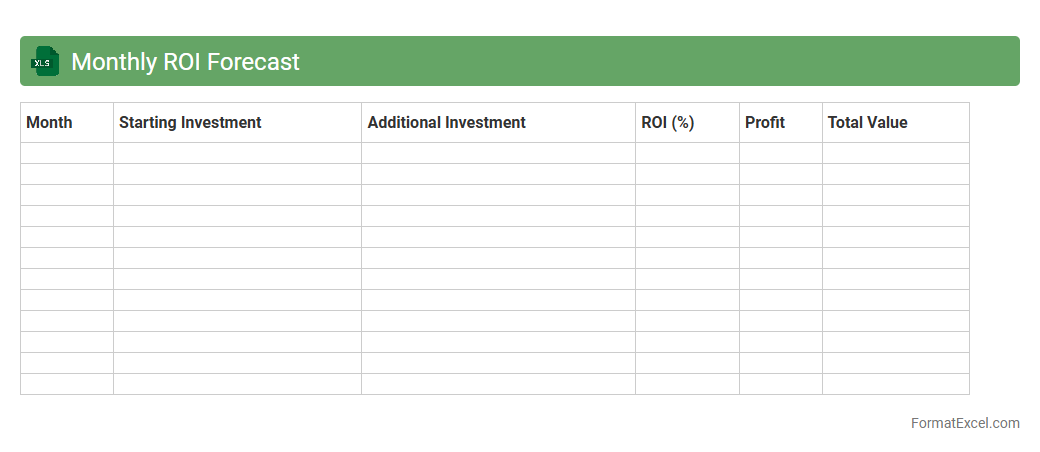This screenshot has height=452, width=1040.
Task: Click first empty Profit cell
Action: pyautogui.click(x=781, y=153)
